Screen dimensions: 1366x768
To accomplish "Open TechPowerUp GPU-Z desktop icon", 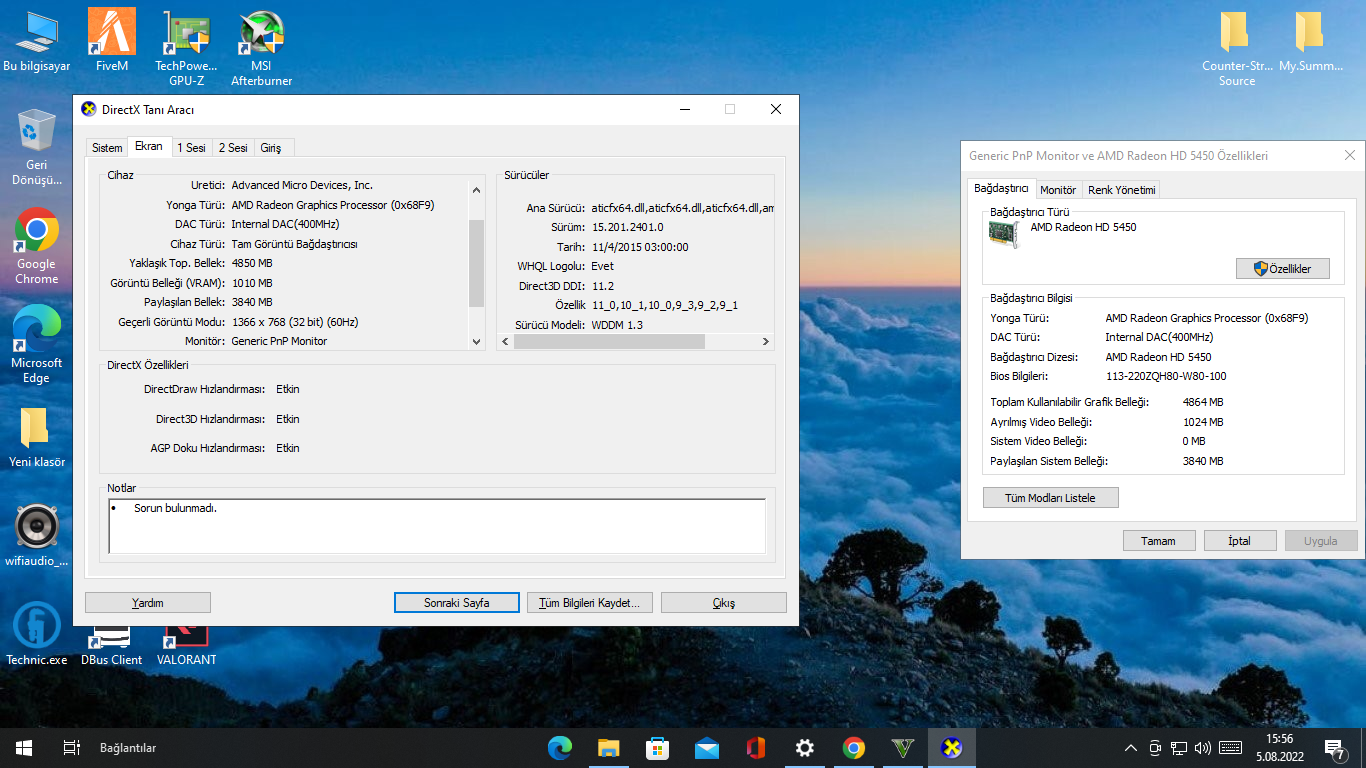I will [x=186, y=33].
